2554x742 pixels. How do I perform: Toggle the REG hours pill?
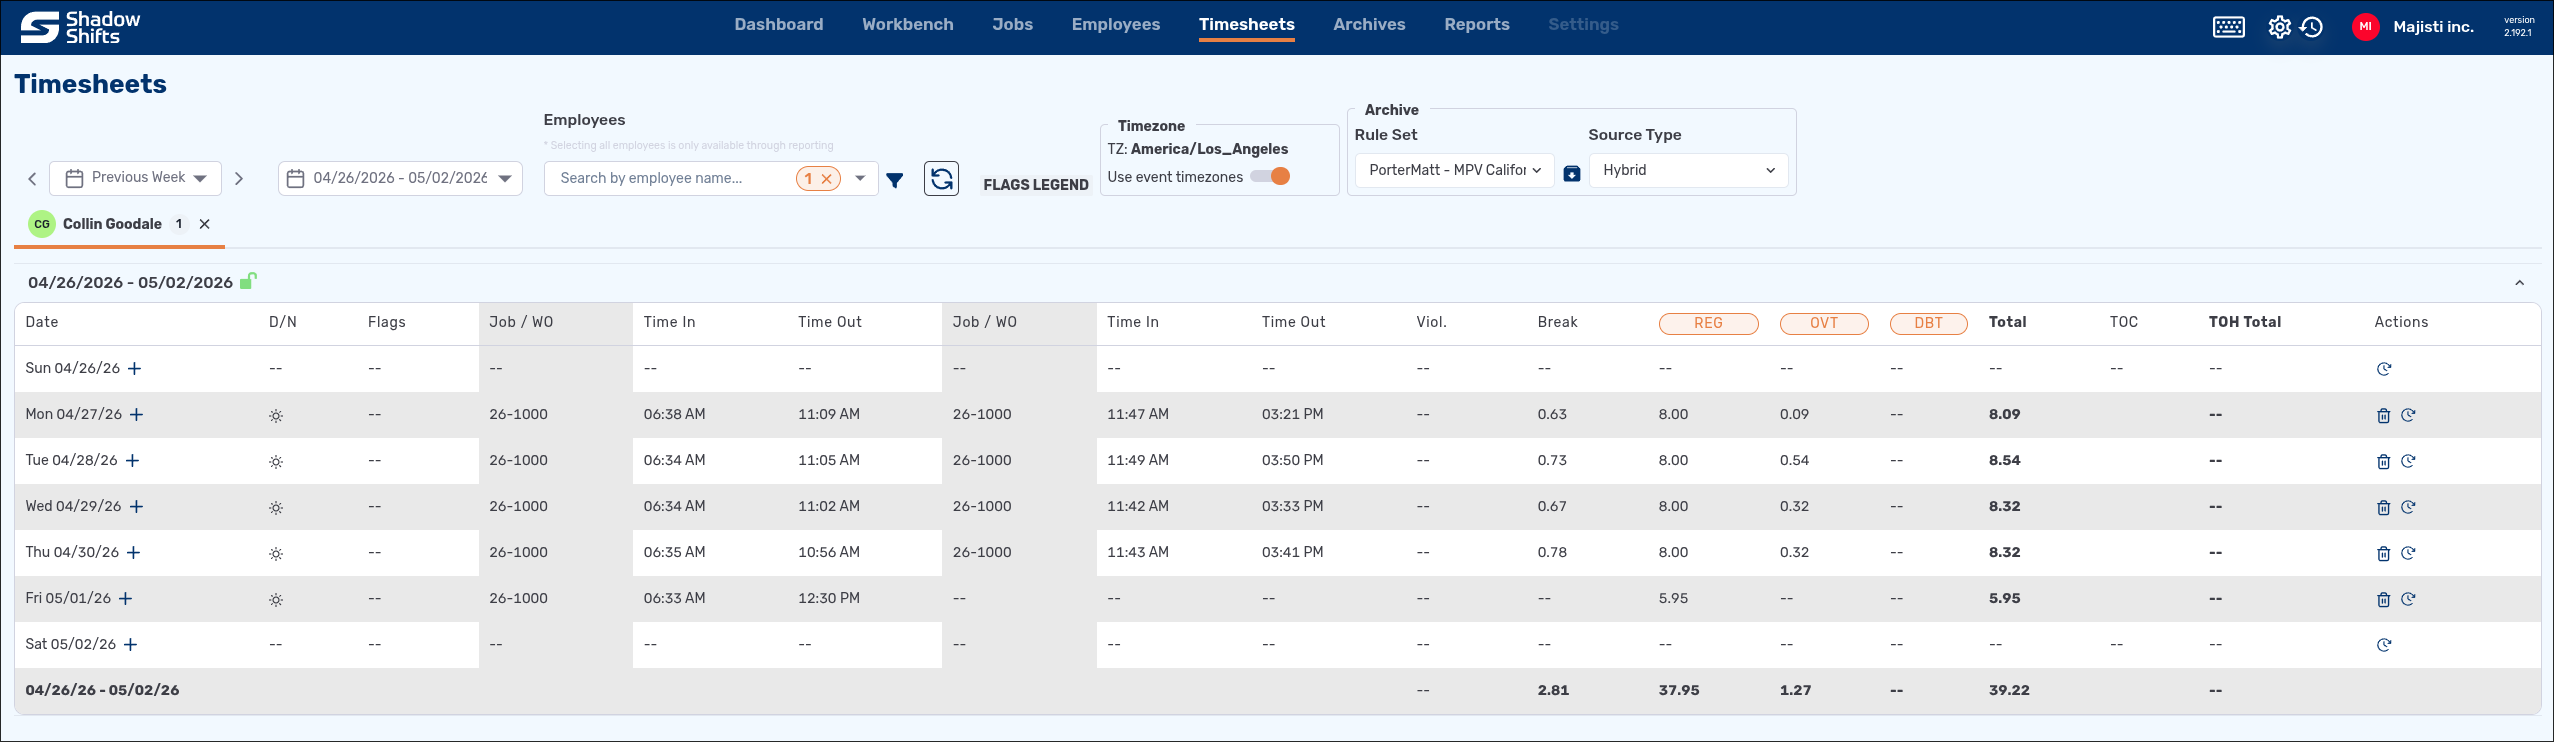[1708, 323]
